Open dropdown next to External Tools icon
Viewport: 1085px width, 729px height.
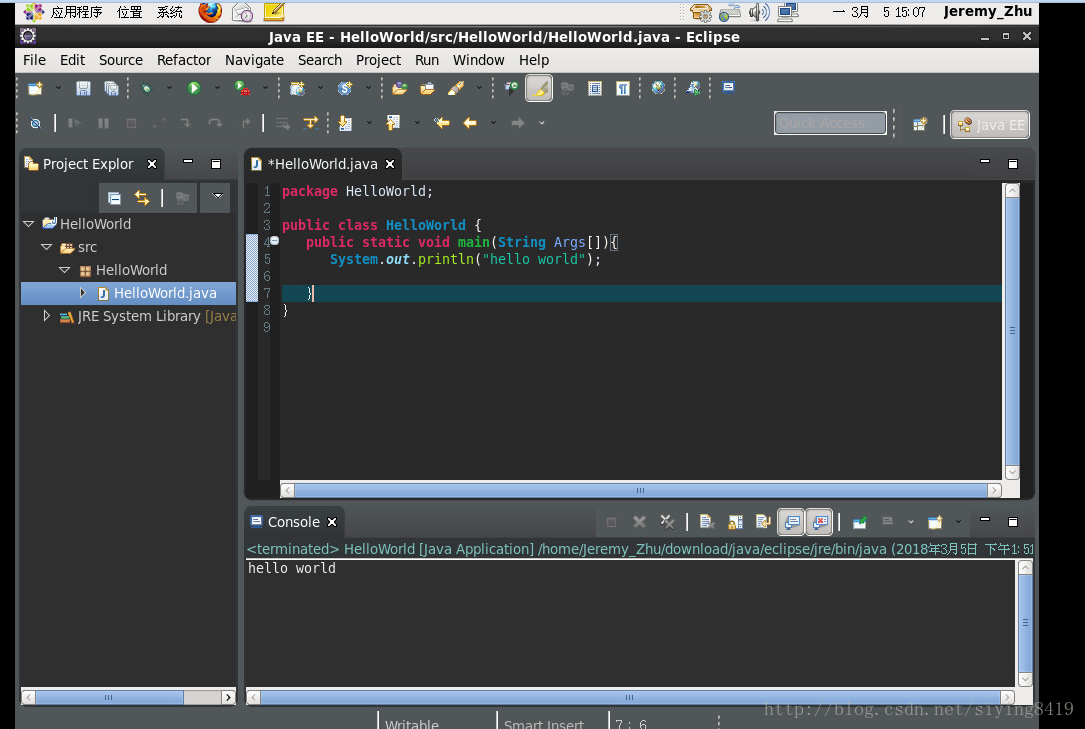point(265,88)
